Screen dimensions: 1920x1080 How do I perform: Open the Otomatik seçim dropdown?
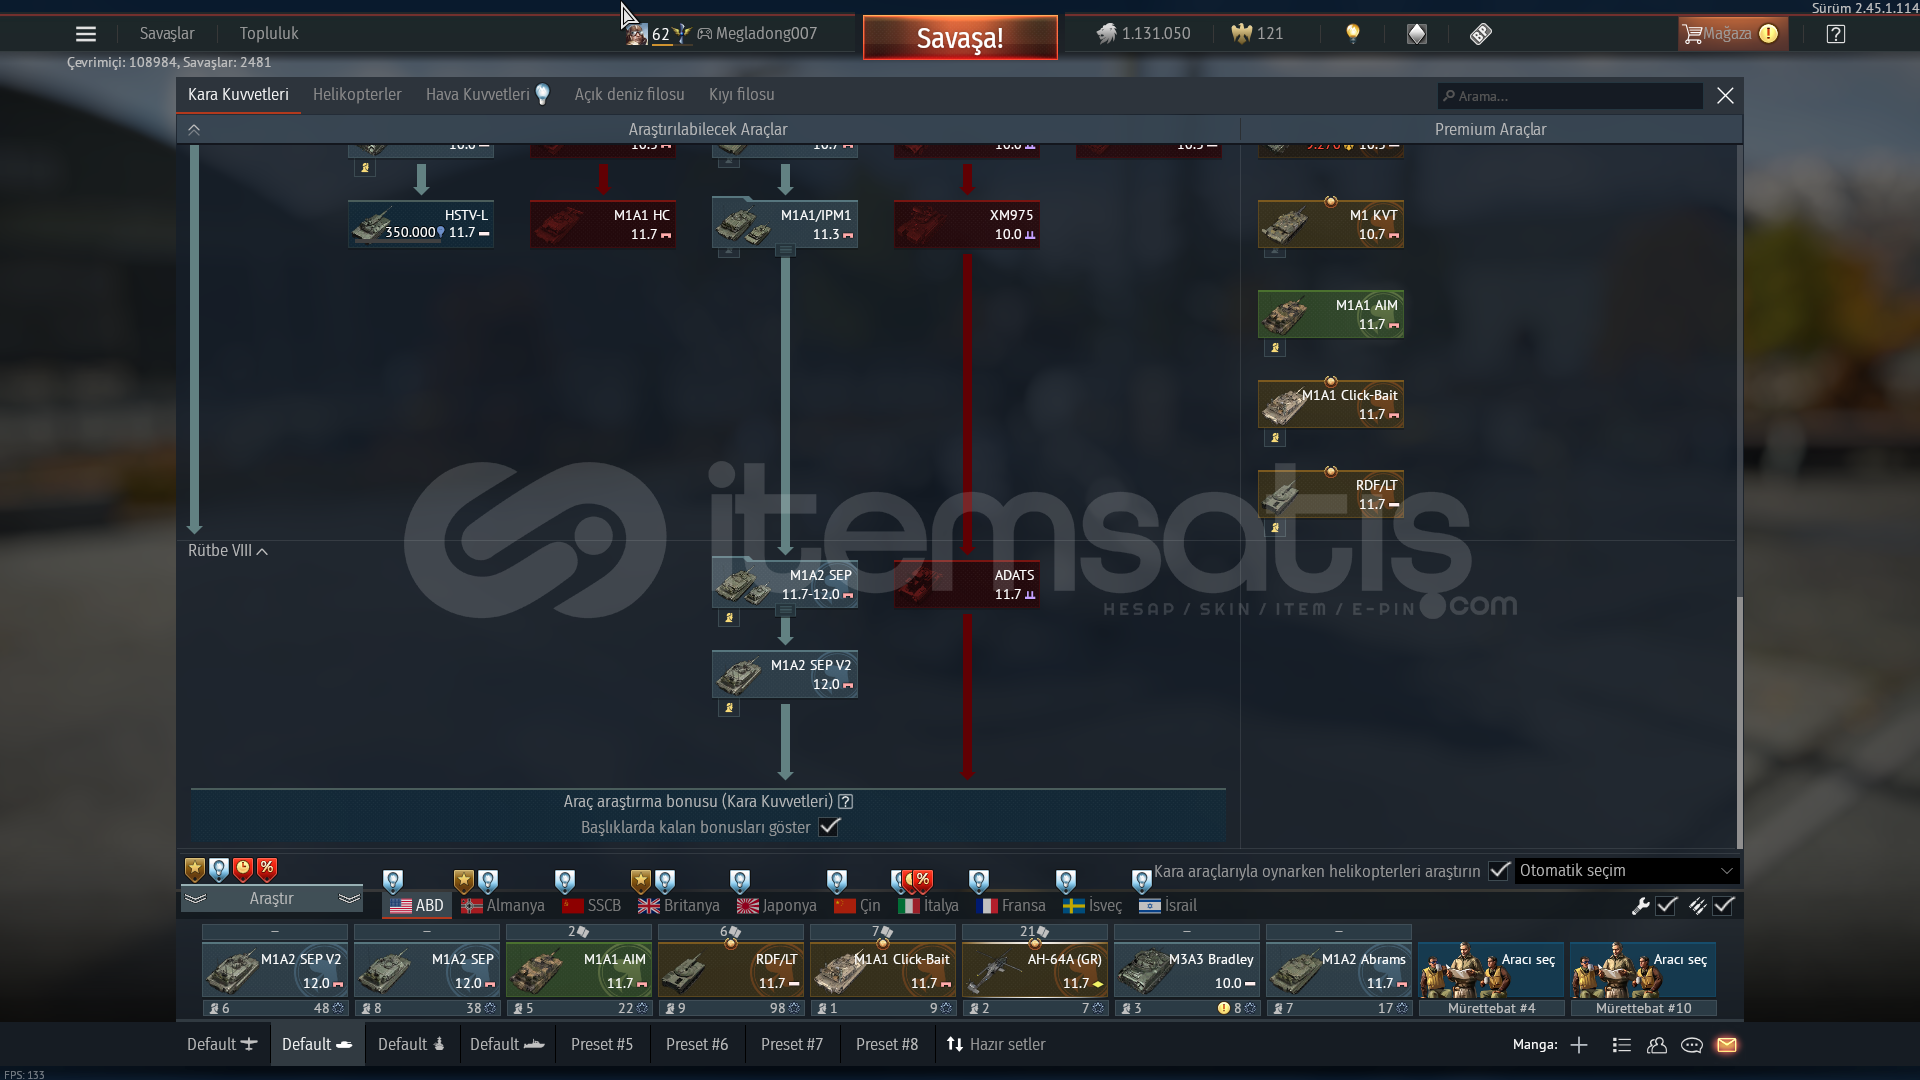point(1626,871)
